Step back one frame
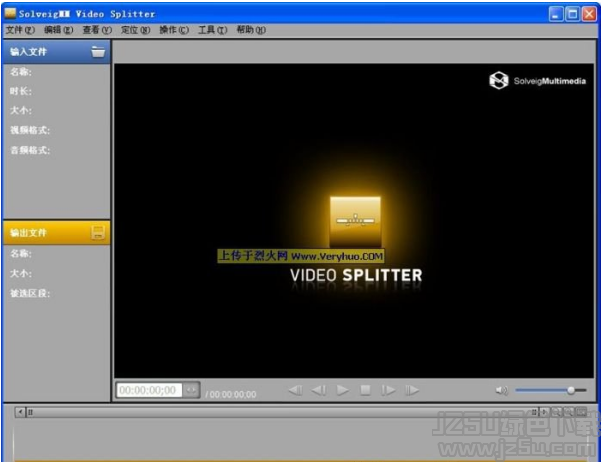This screenshot has width=602, height=462. pos(319,391)
